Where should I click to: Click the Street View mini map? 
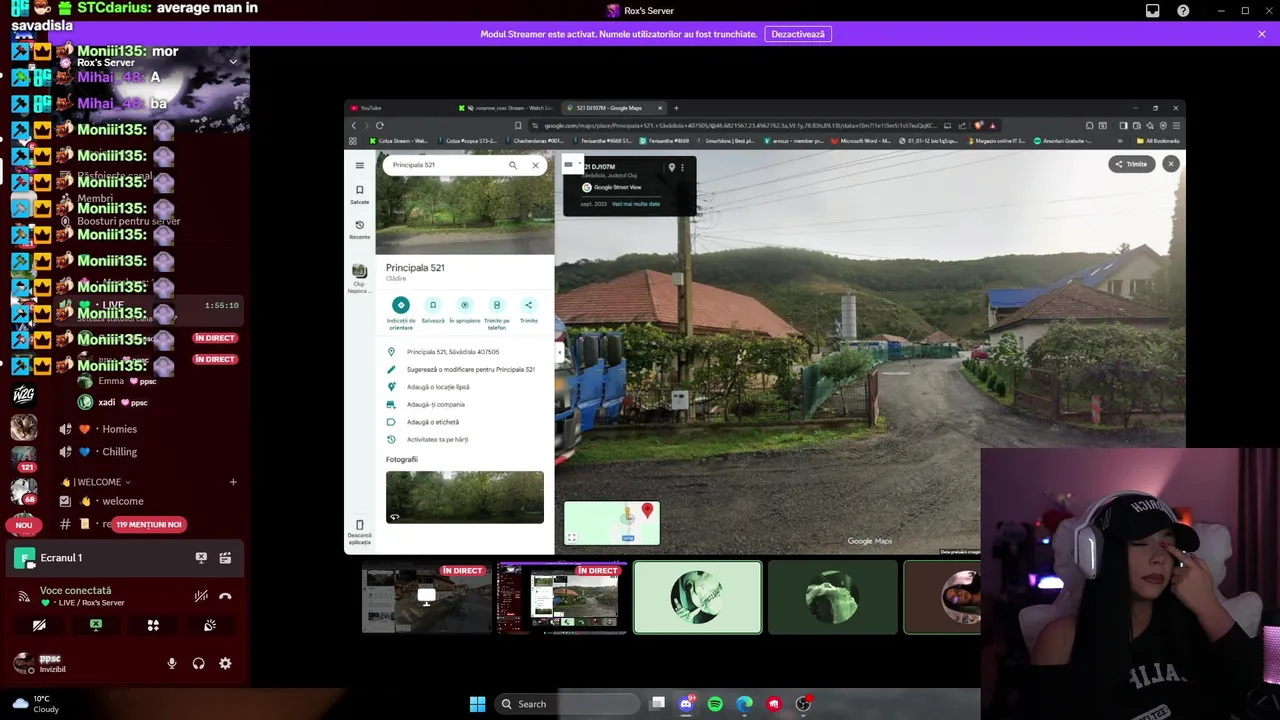point(612,523)
